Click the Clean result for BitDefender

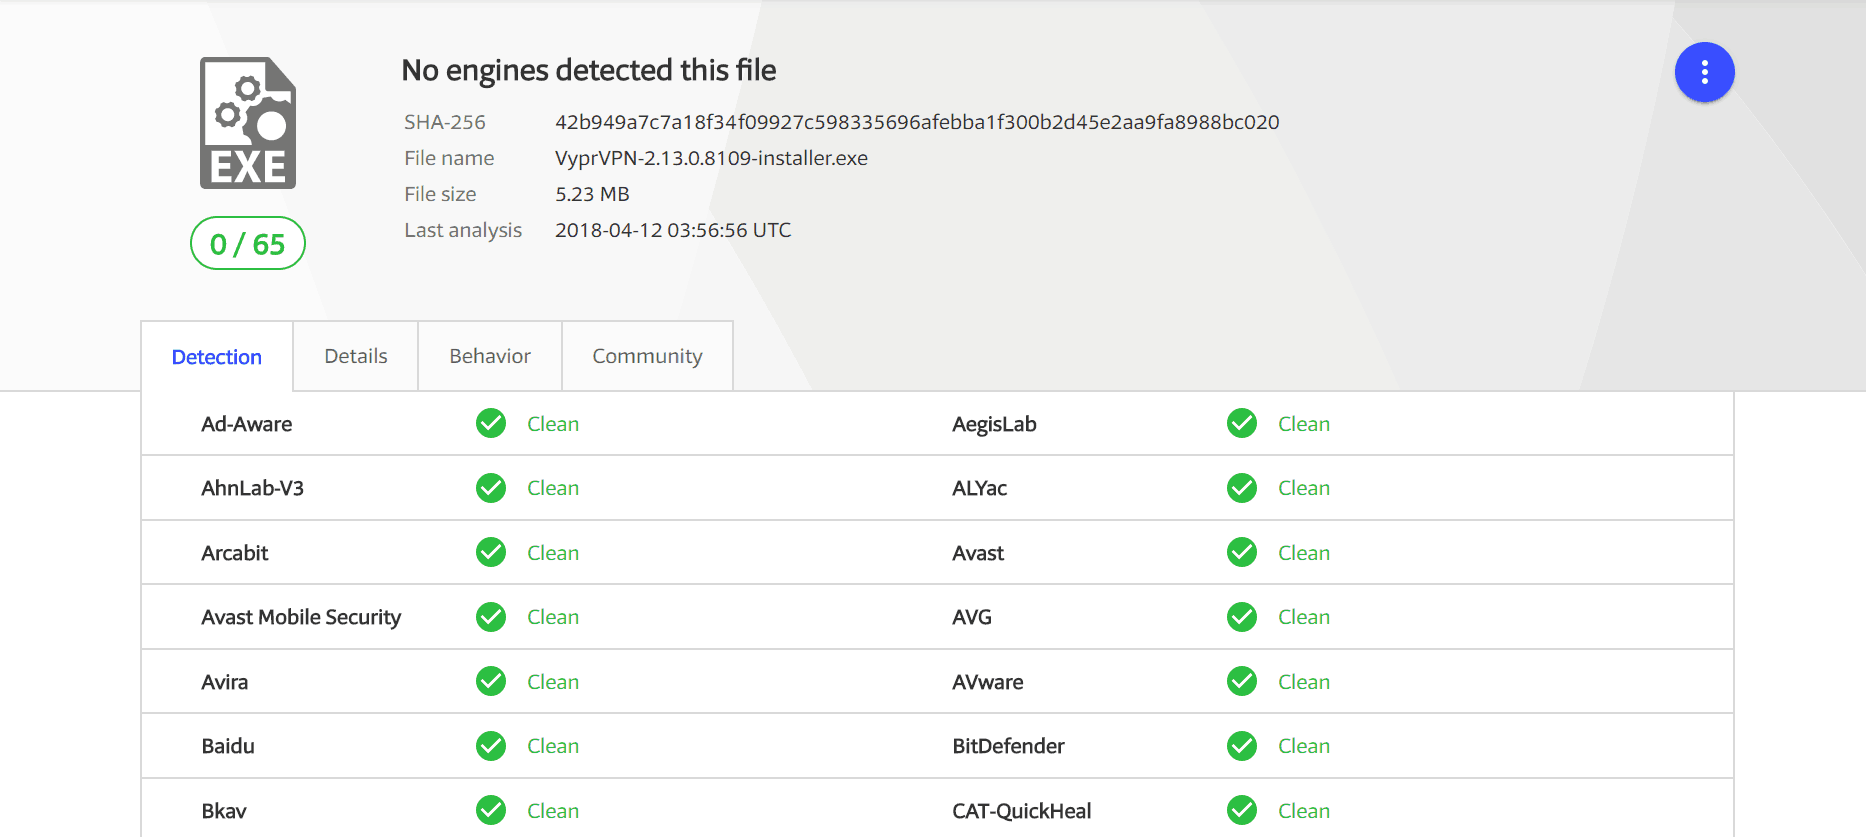(x=1304, y=746)
